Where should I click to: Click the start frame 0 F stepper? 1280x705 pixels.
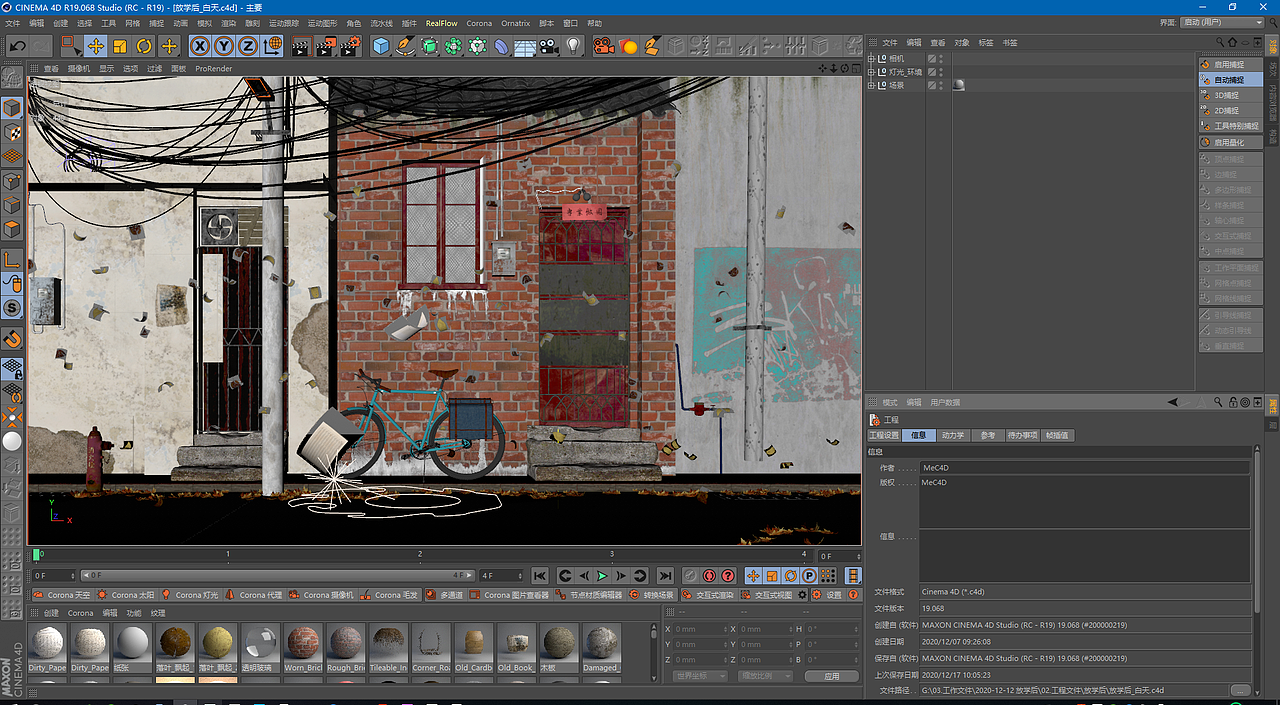(54, 576)
